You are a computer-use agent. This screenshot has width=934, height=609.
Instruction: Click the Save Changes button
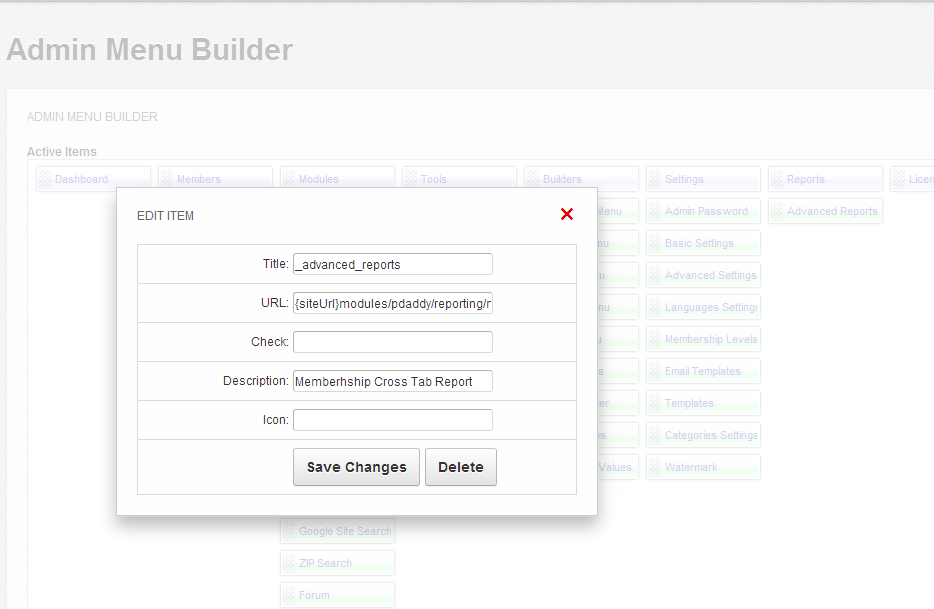pos(356,467)
